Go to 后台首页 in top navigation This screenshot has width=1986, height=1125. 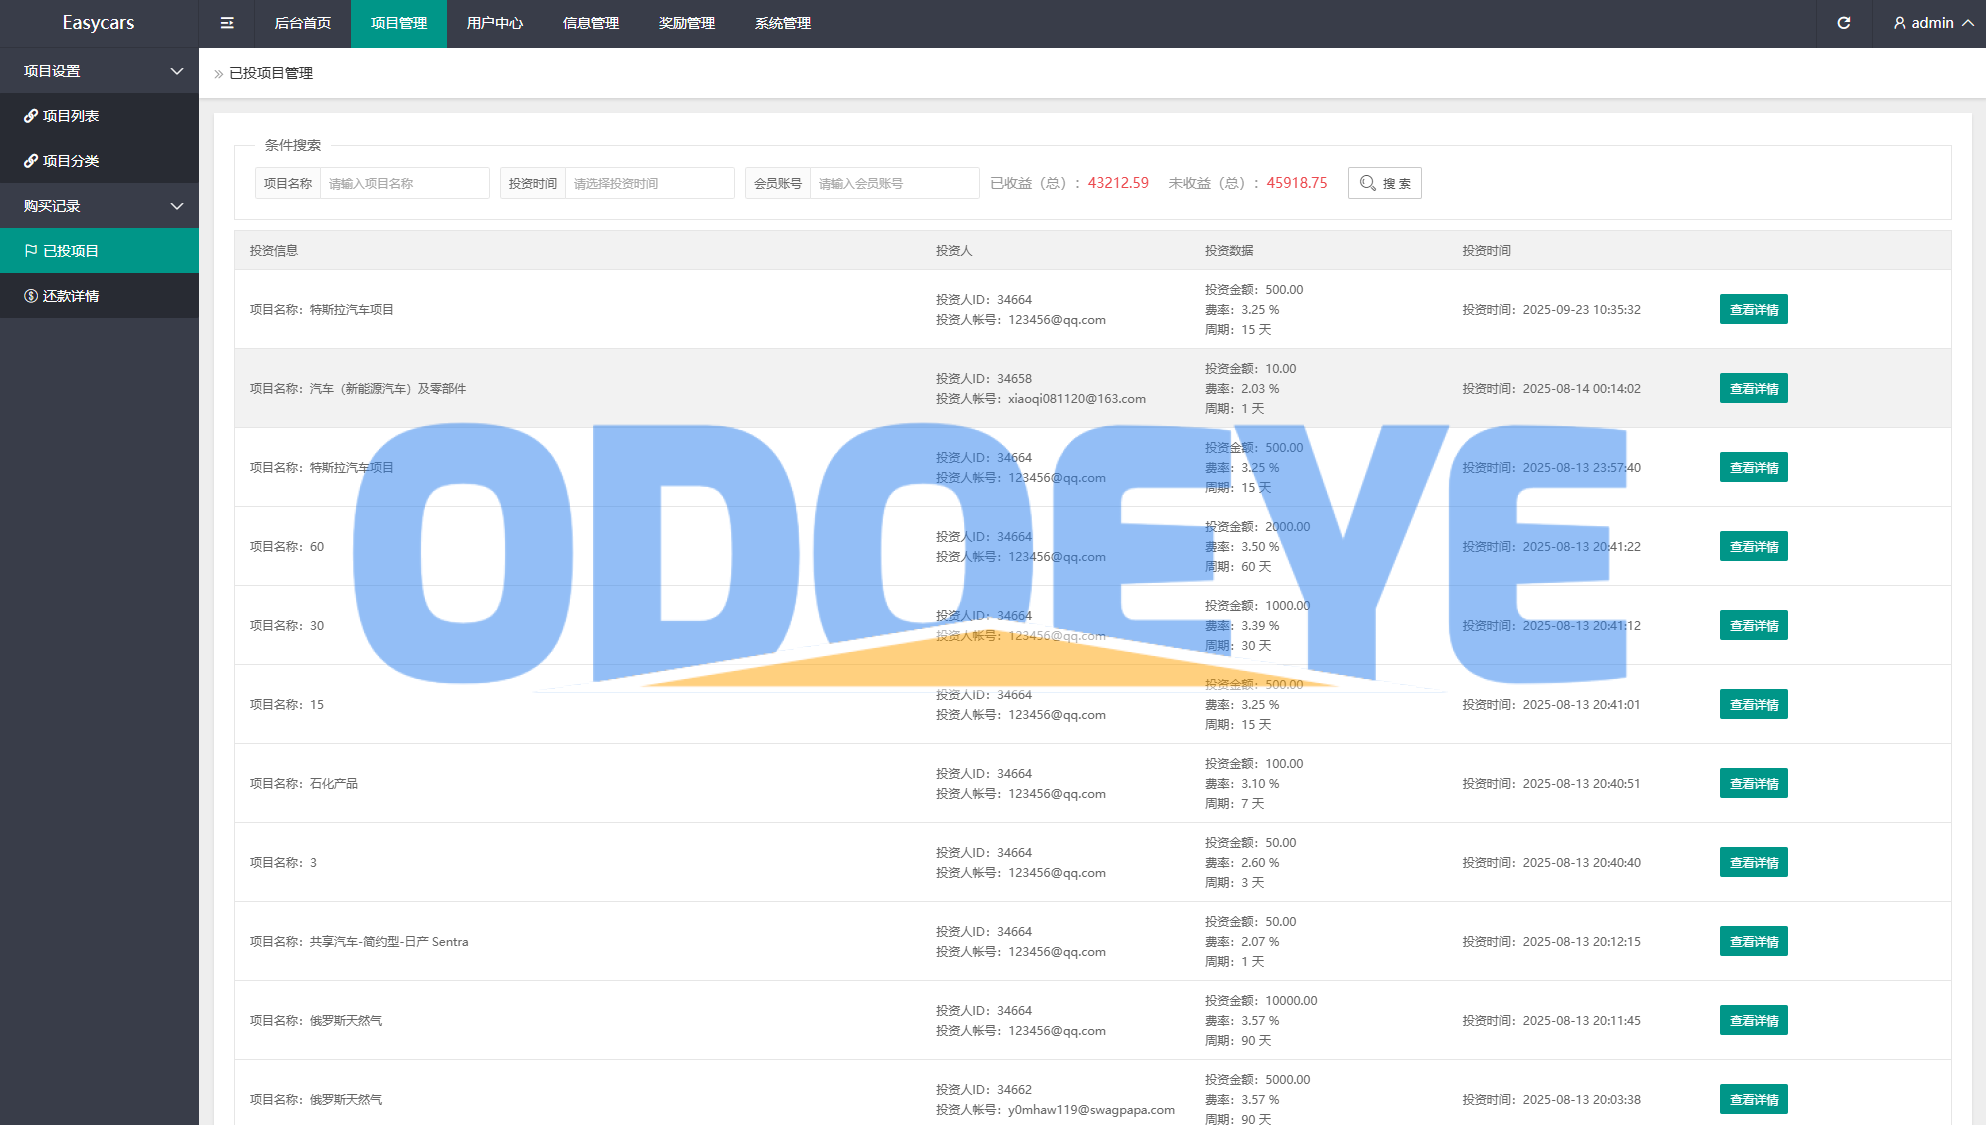pos(302,23)
